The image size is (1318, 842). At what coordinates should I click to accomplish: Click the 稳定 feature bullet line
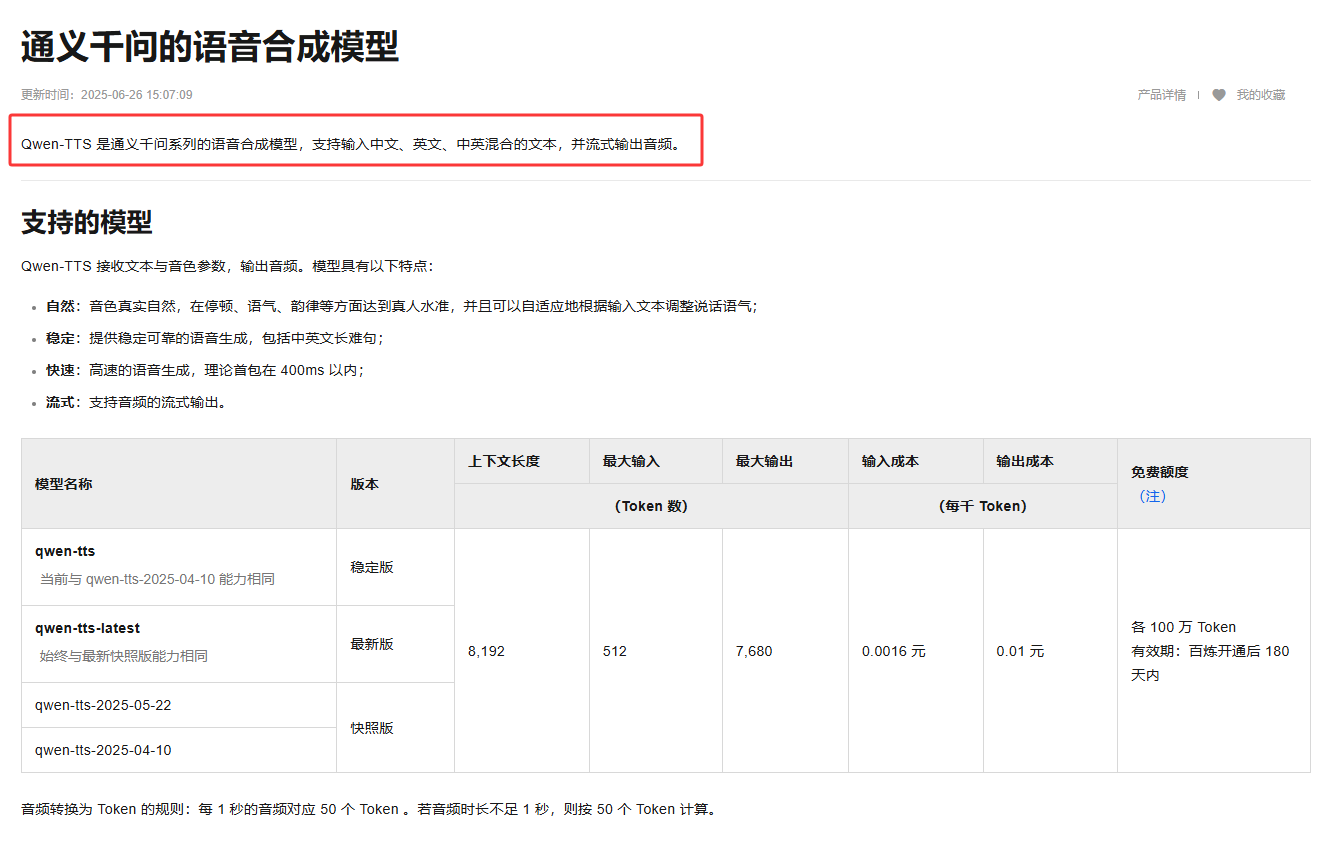[x=214, y=338]
